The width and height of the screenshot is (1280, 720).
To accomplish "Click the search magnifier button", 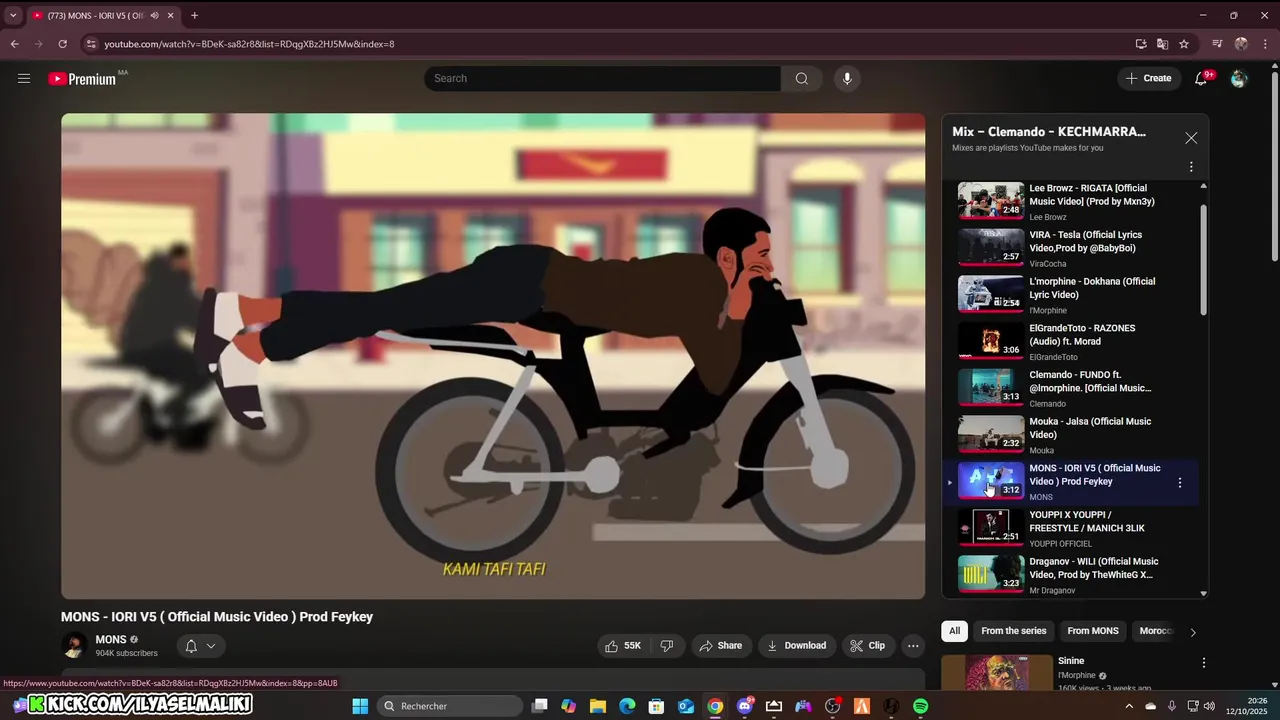I will click(x=801, y=78).
